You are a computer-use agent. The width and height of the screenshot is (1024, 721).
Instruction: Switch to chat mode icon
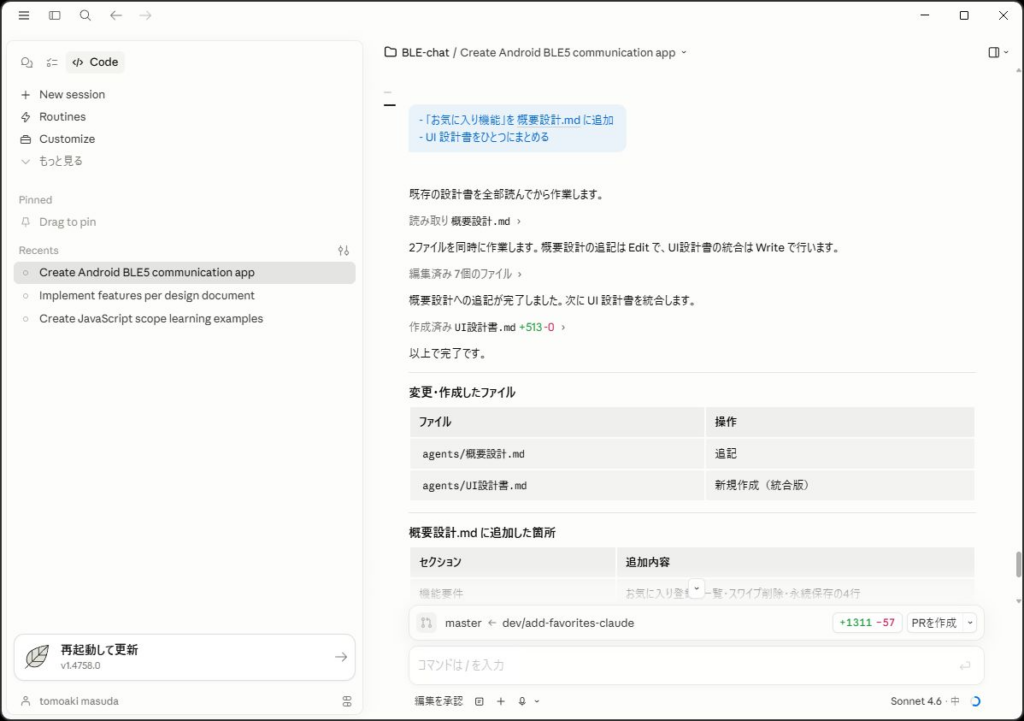click(x=27, y=62)
